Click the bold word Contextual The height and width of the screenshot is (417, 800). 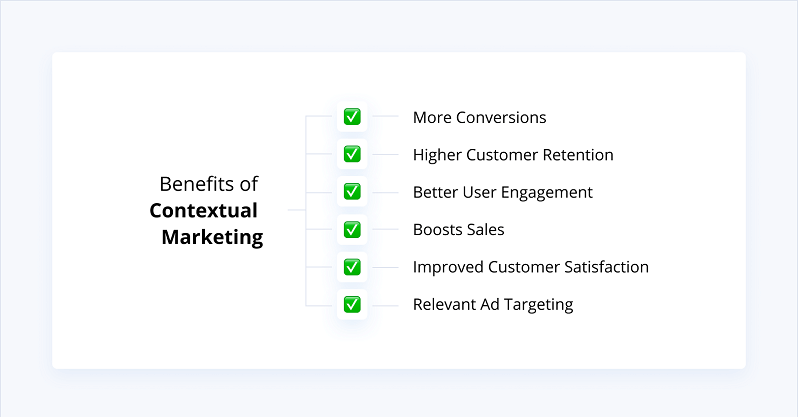click(x=204, y=210)
